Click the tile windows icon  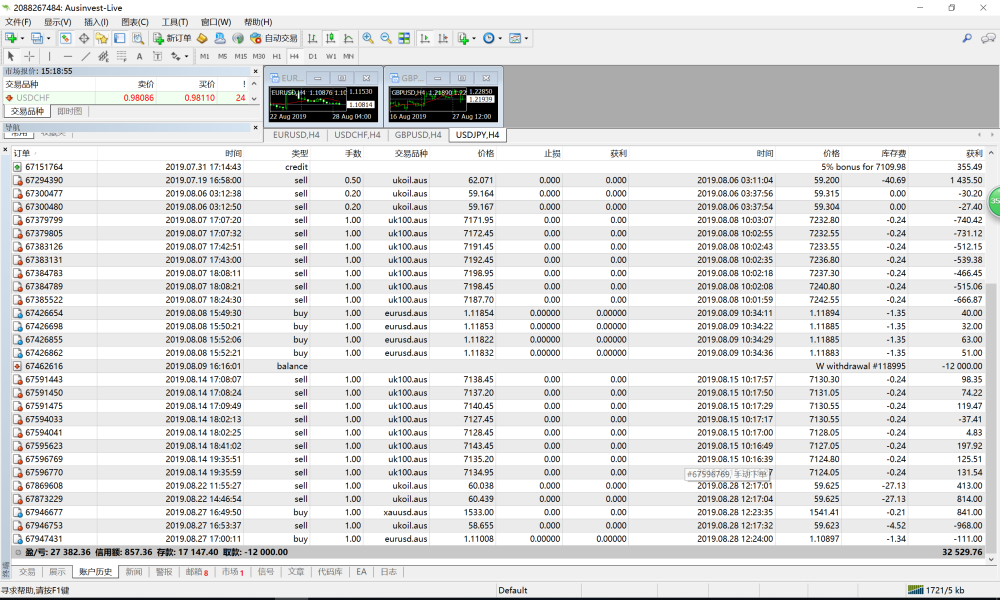[x=404, y=38]
